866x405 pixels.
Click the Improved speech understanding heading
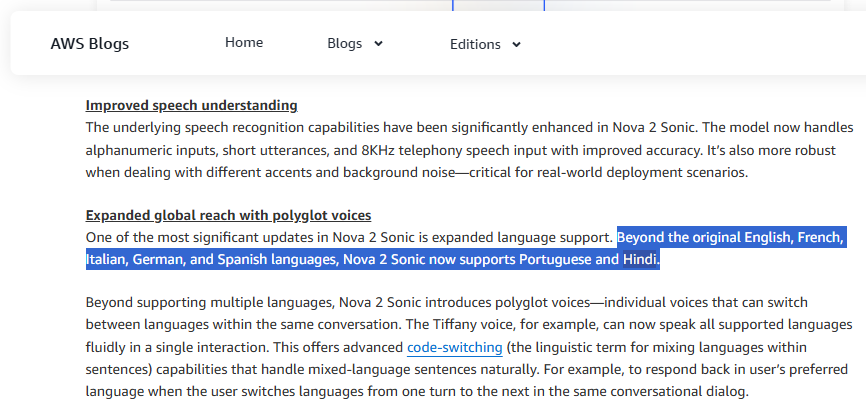(x=192, y=105)
